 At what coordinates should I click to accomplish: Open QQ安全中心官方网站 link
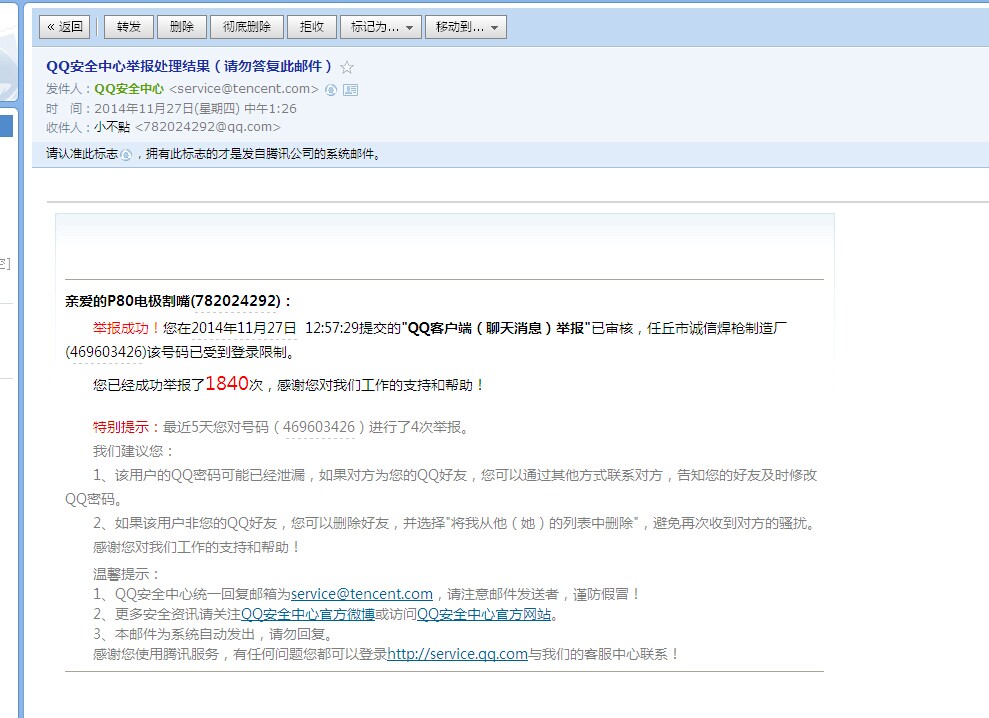click(484, 614)
